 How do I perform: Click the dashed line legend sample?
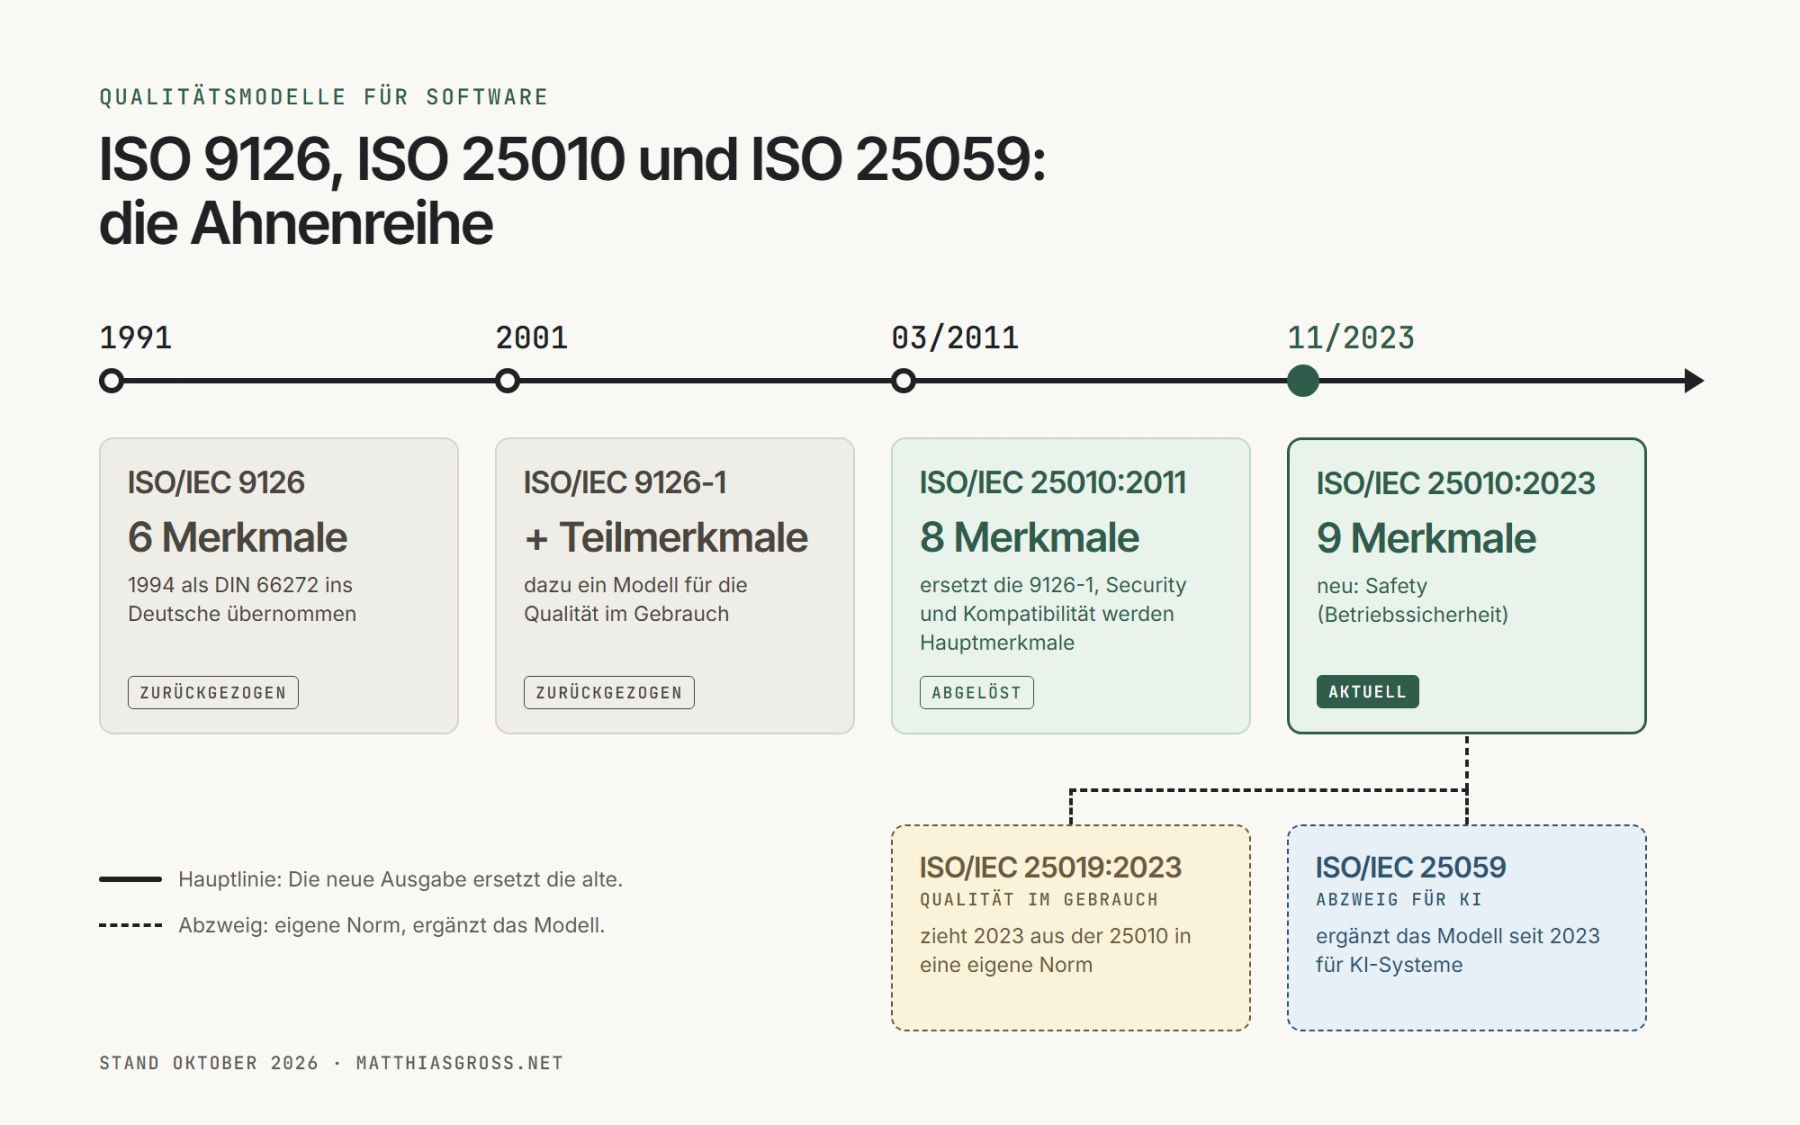130,925
